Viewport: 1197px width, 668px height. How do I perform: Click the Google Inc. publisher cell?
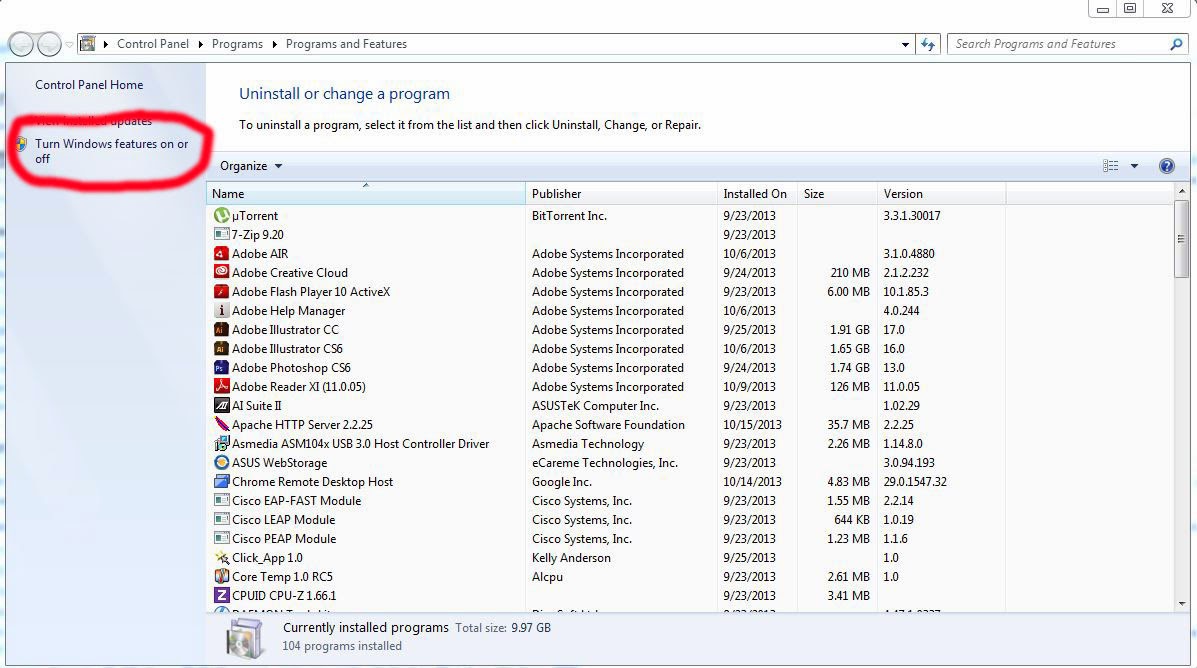coord(562,482)
